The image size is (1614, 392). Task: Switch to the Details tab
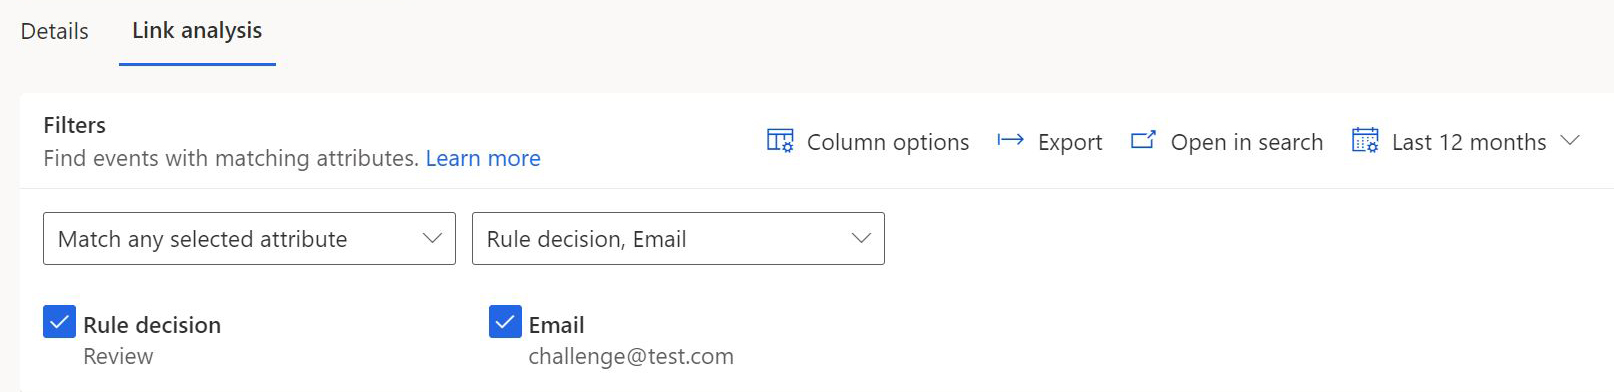pos(55,31)
